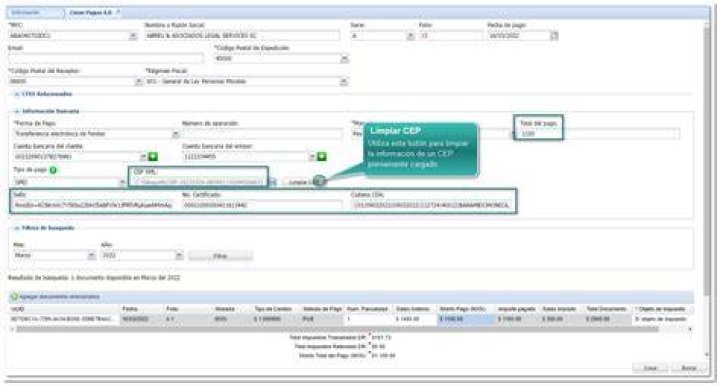Open Cuenta bancaria del cliente dropdown
Viewport: 720px width, 386px height.
(143, 157)
